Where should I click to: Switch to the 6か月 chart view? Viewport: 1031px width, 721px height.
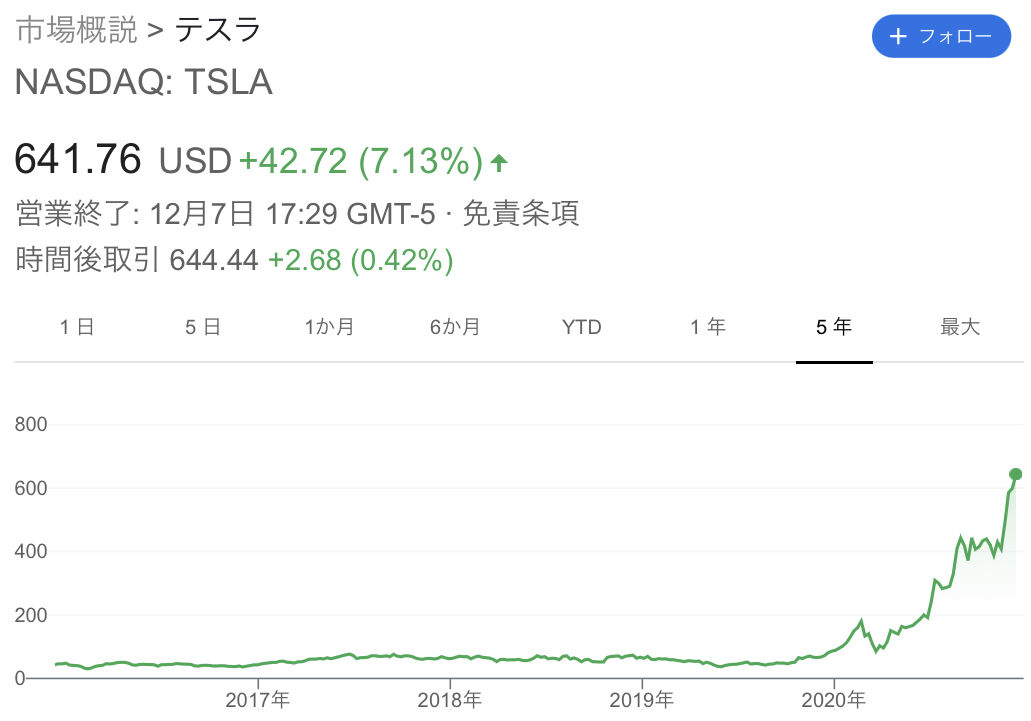[x=456, y=327]
